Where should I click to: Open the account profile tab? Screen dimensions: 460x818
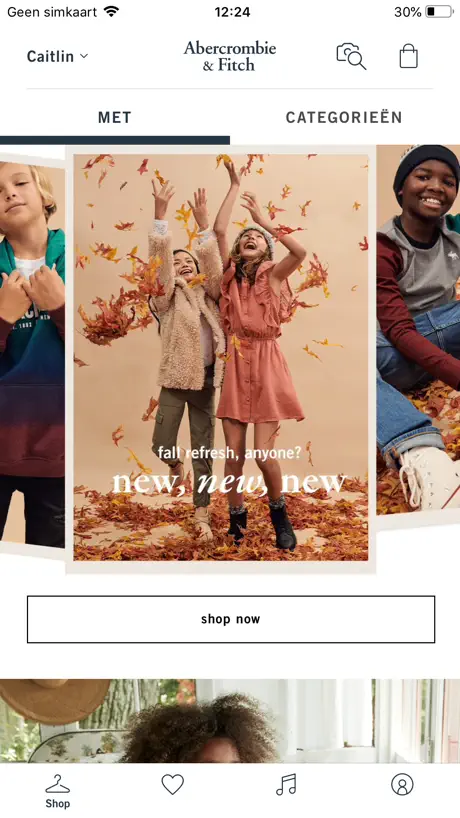point(402,784)
